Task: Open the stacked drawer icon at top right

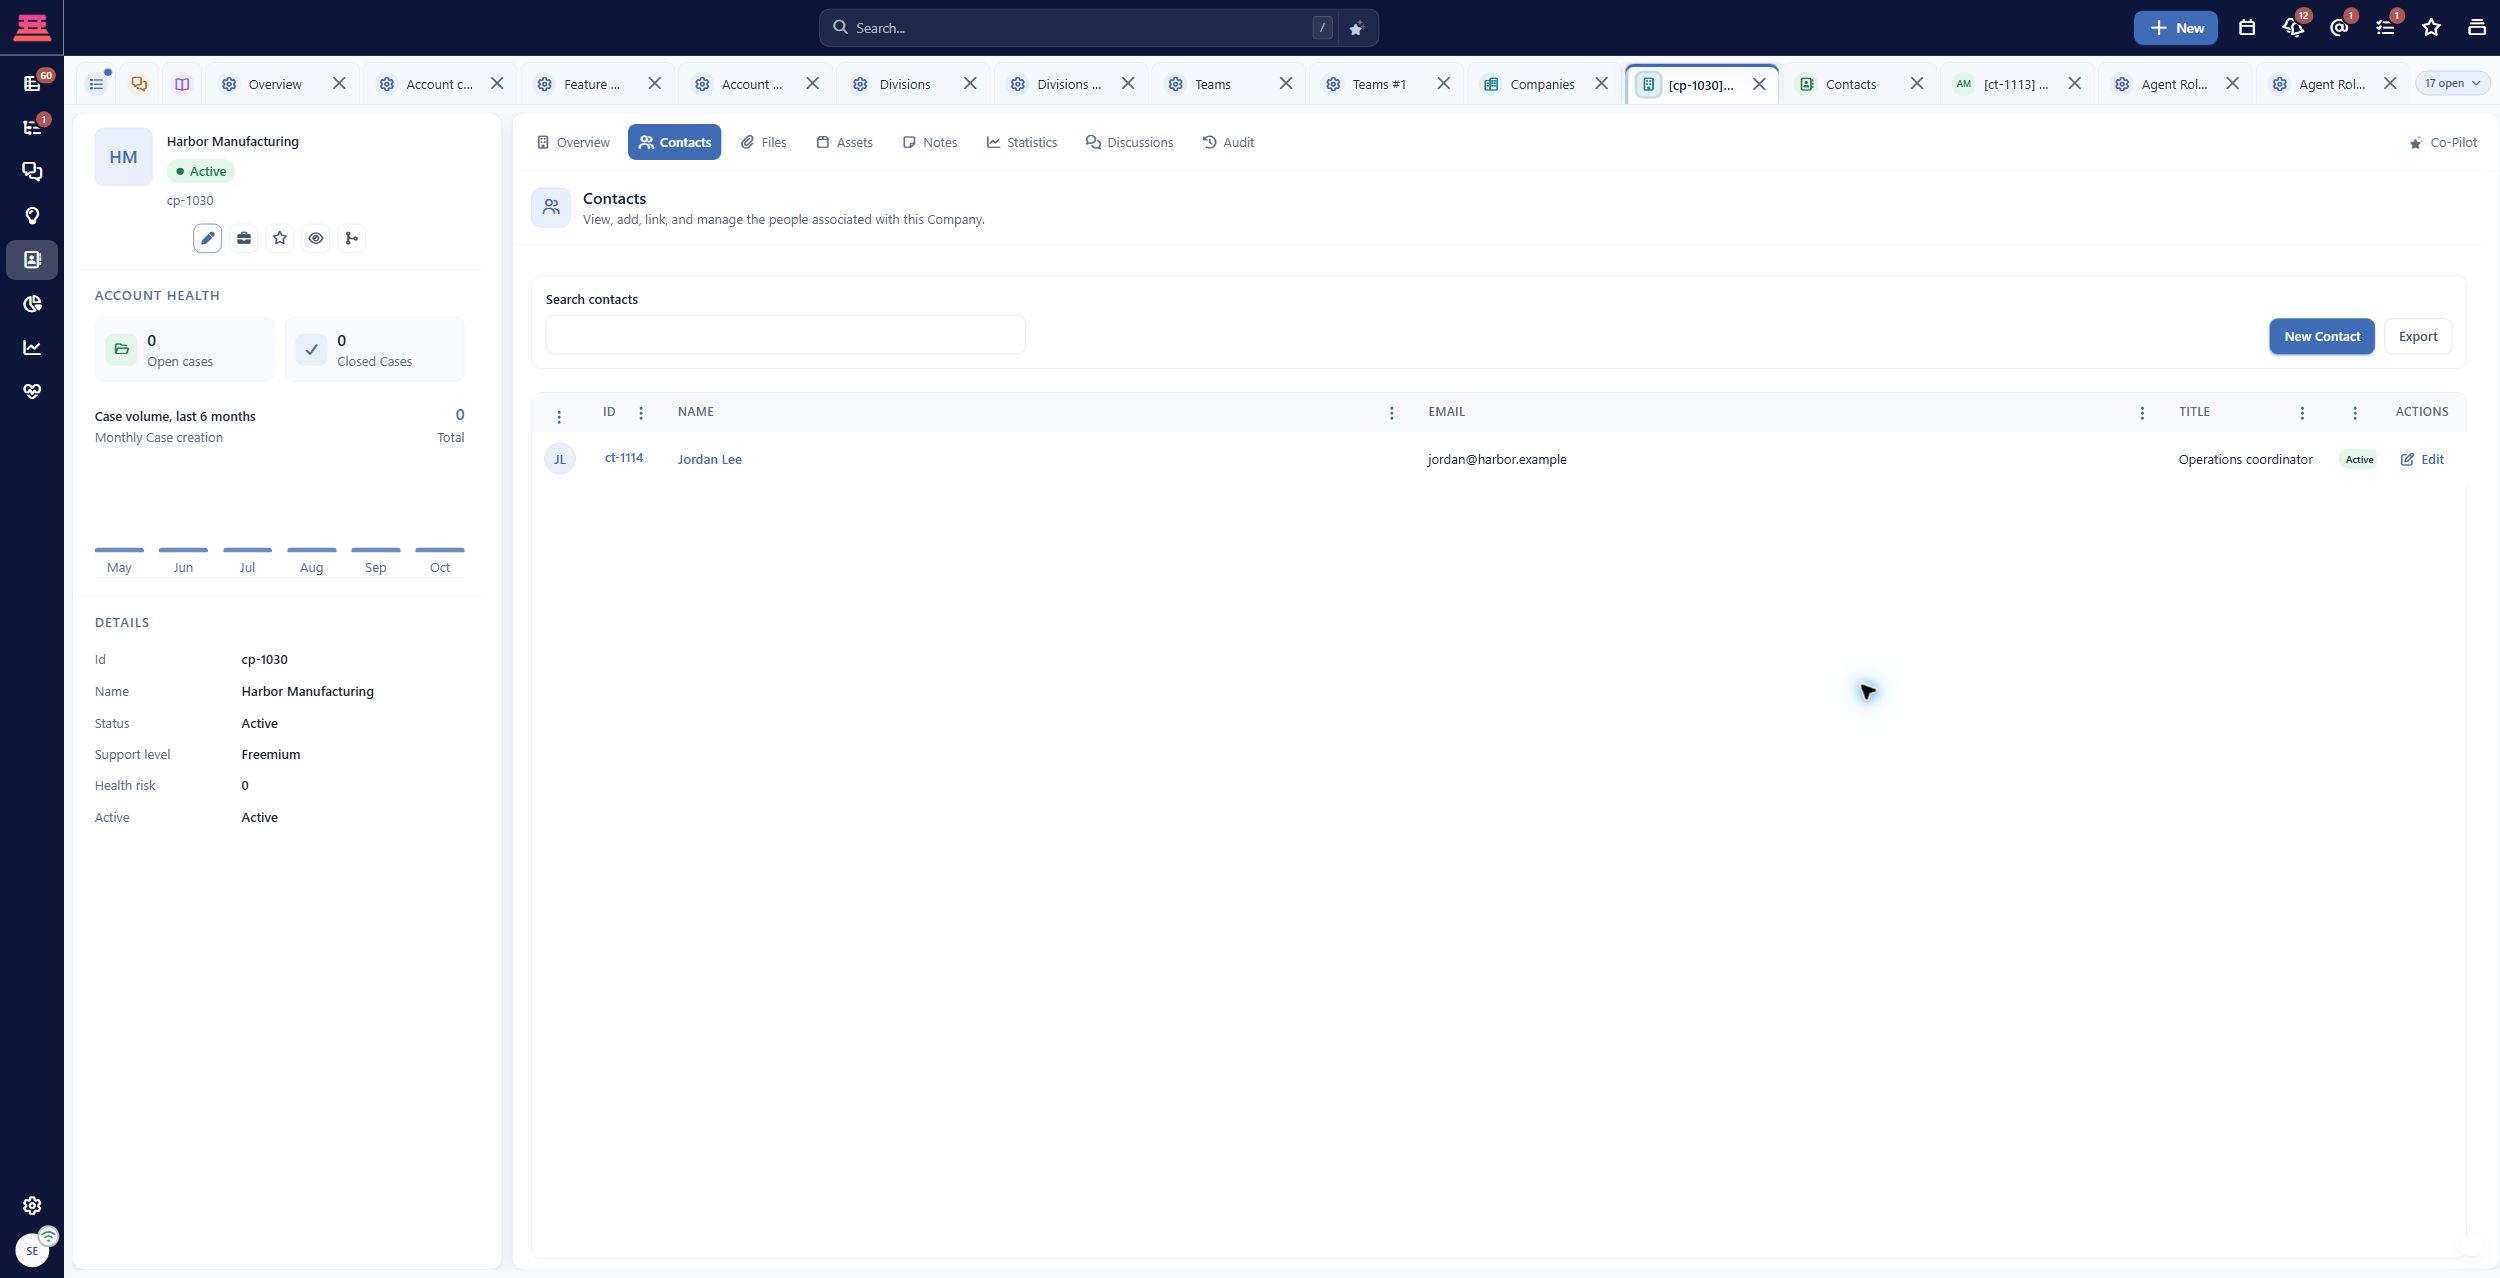Action: (x=2477, y=28)
